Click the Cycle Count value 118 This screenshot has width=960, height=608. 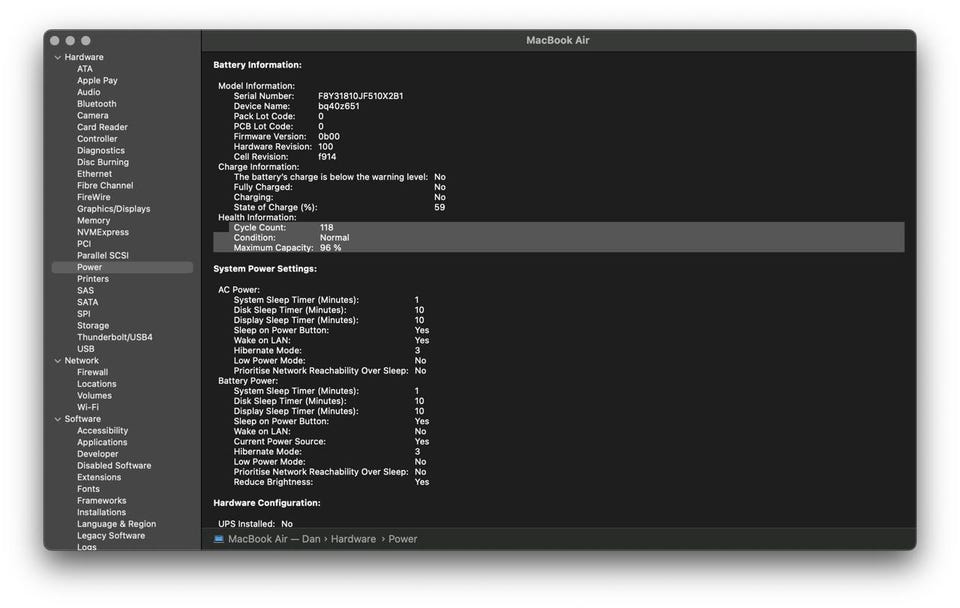click(x=326, y=228)
